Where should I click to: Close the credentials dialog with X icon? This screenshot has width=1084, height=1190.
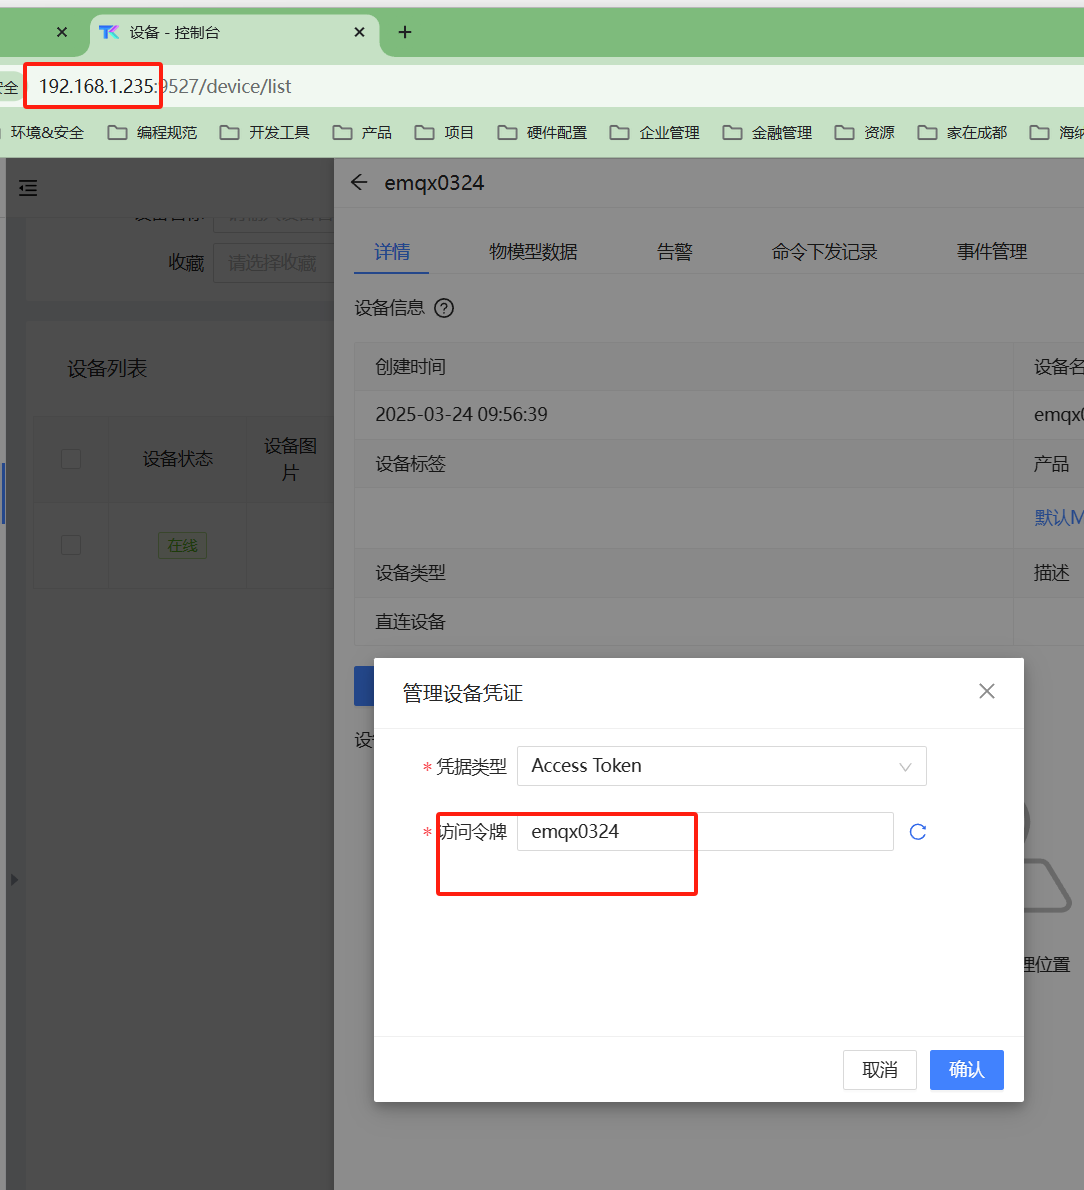[x=986, y=692]
